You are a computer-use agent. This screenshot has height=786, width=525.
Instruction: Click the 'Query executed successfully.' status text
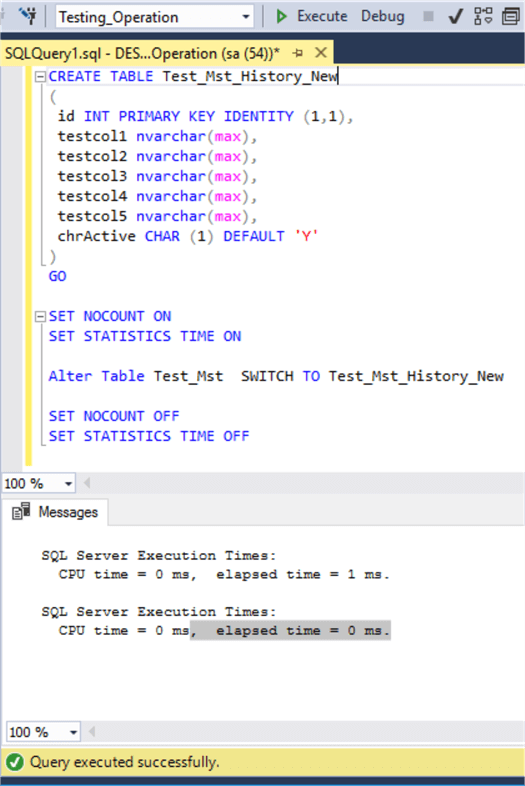coord(125,762)
